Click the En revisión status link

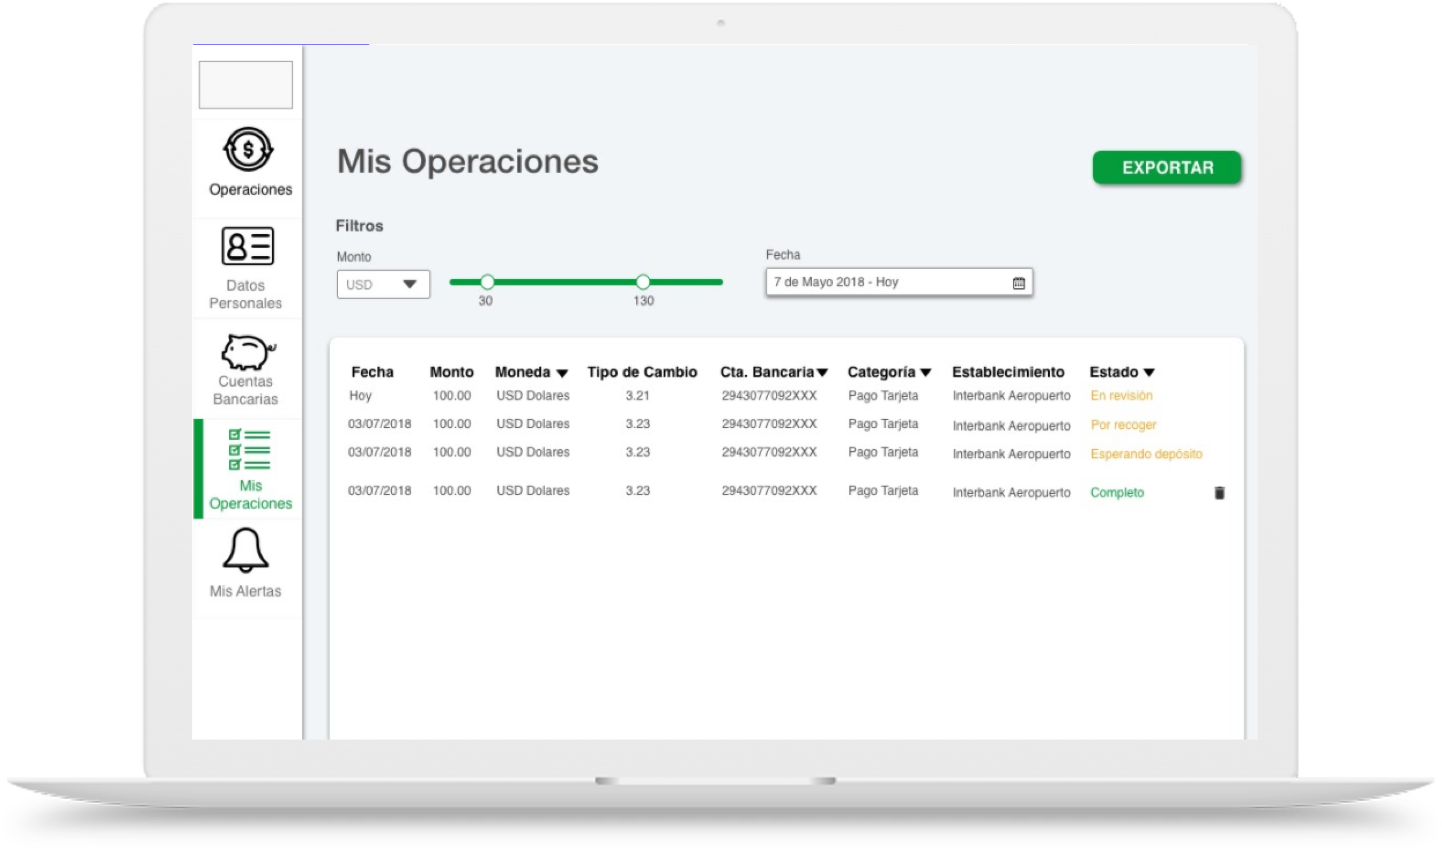(x=1121, y=396)
